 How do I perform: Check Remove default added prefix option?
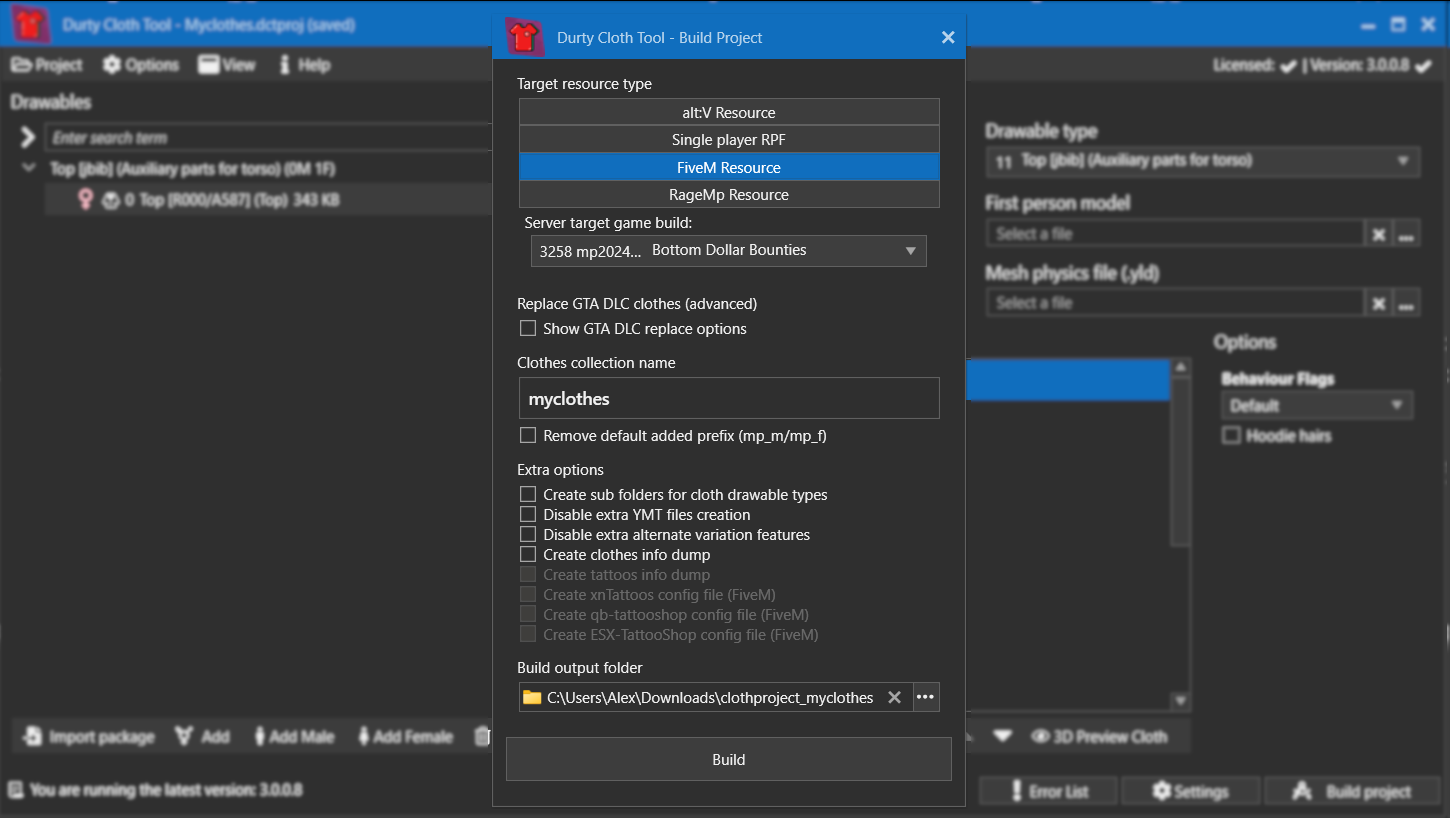coord(528,435)
